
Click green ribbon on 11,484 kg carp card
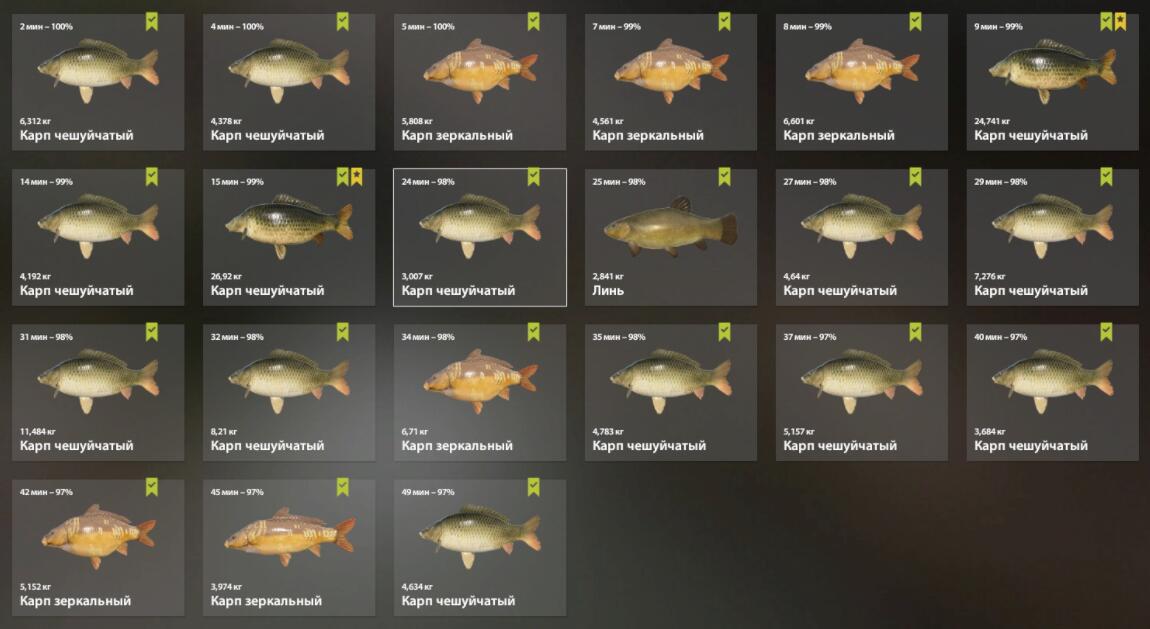pyautogui.click(x=152, y=332)
